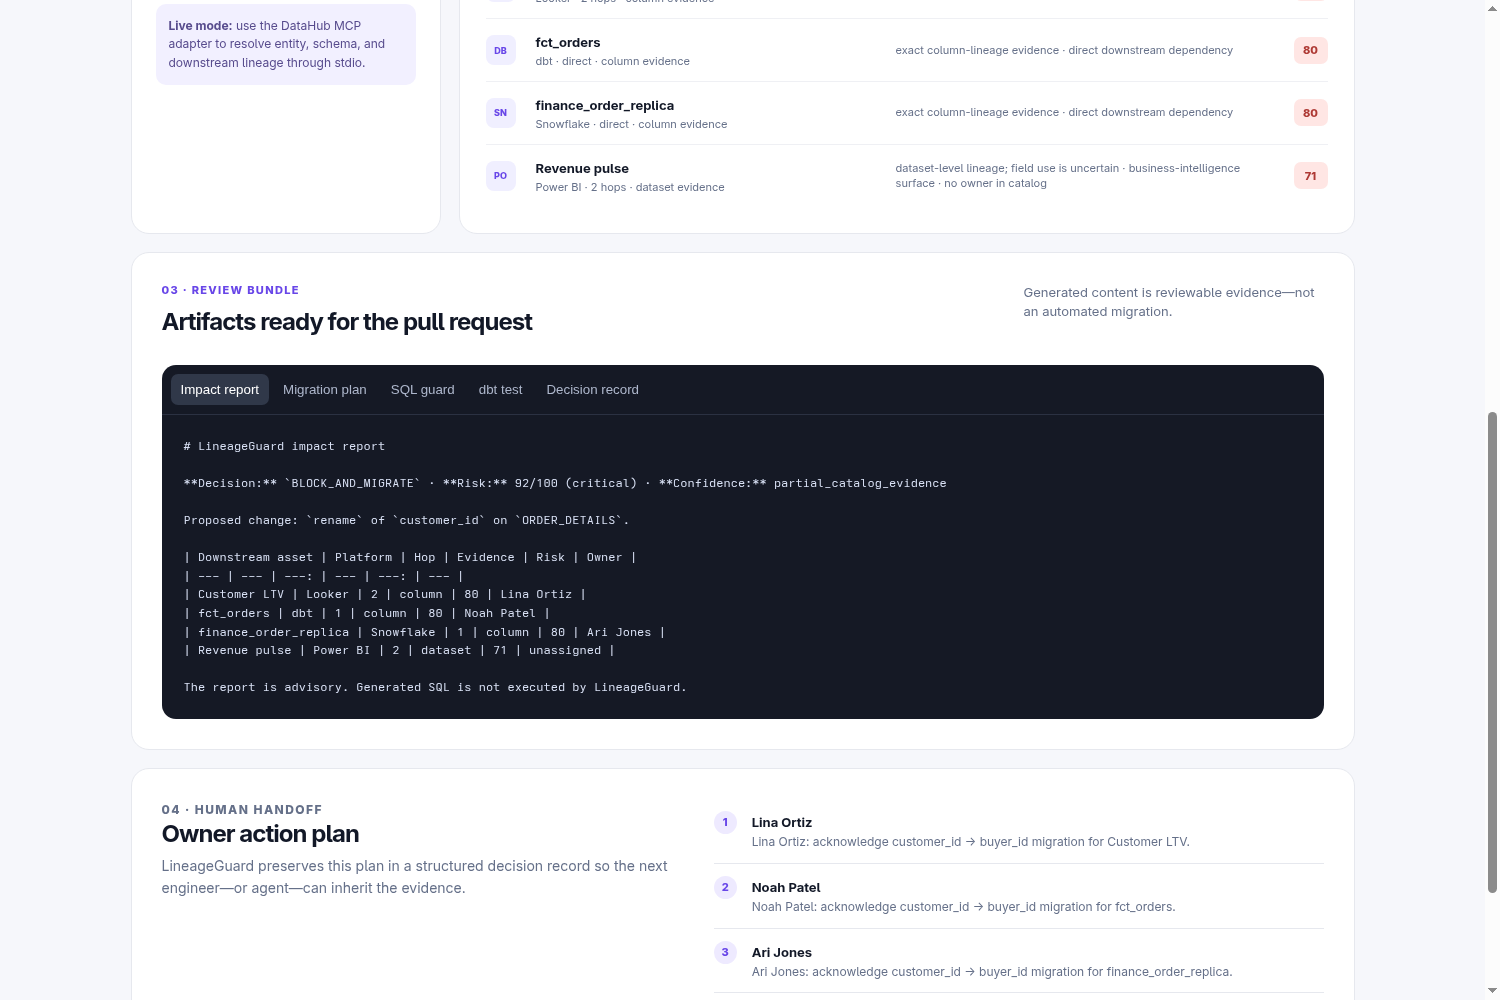
Task: Show the dbt test tab
Action: tap(500, 390)
